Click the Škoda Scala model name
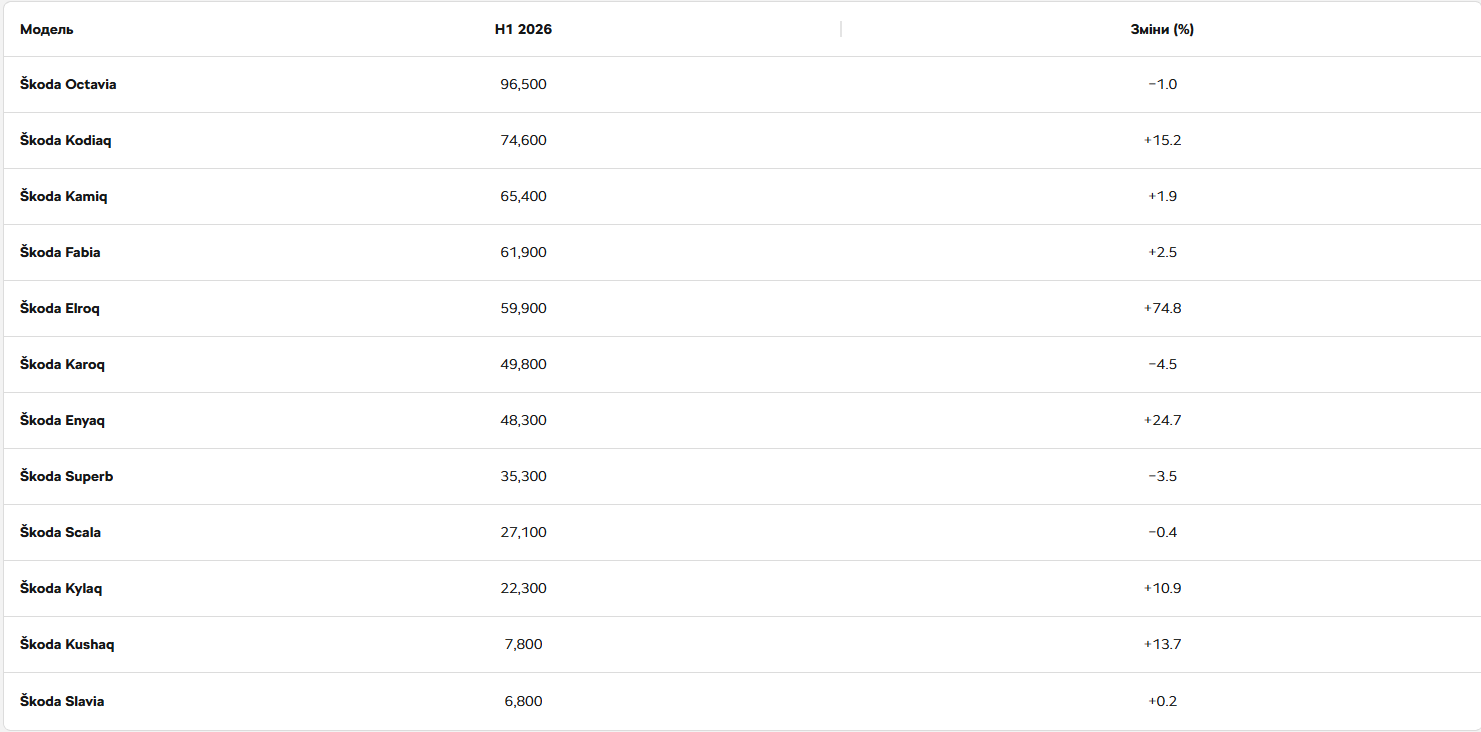Viewport: 1481px width, 732px height. pyautogui.click(x=60, y=532)
